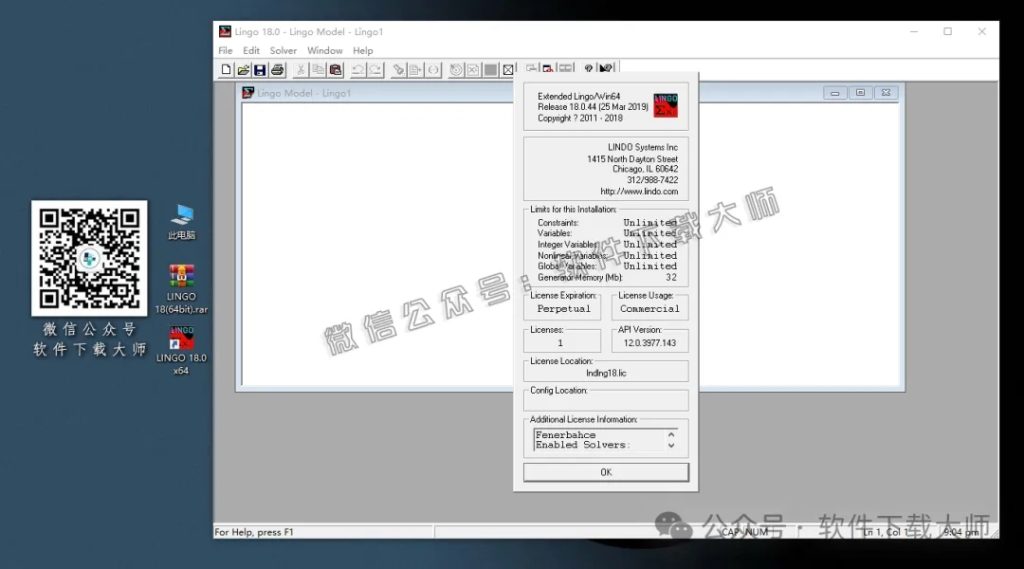Click the Print toolbar icon
The width and height of the screenshot is (1024, 569).
click(277, 70)
